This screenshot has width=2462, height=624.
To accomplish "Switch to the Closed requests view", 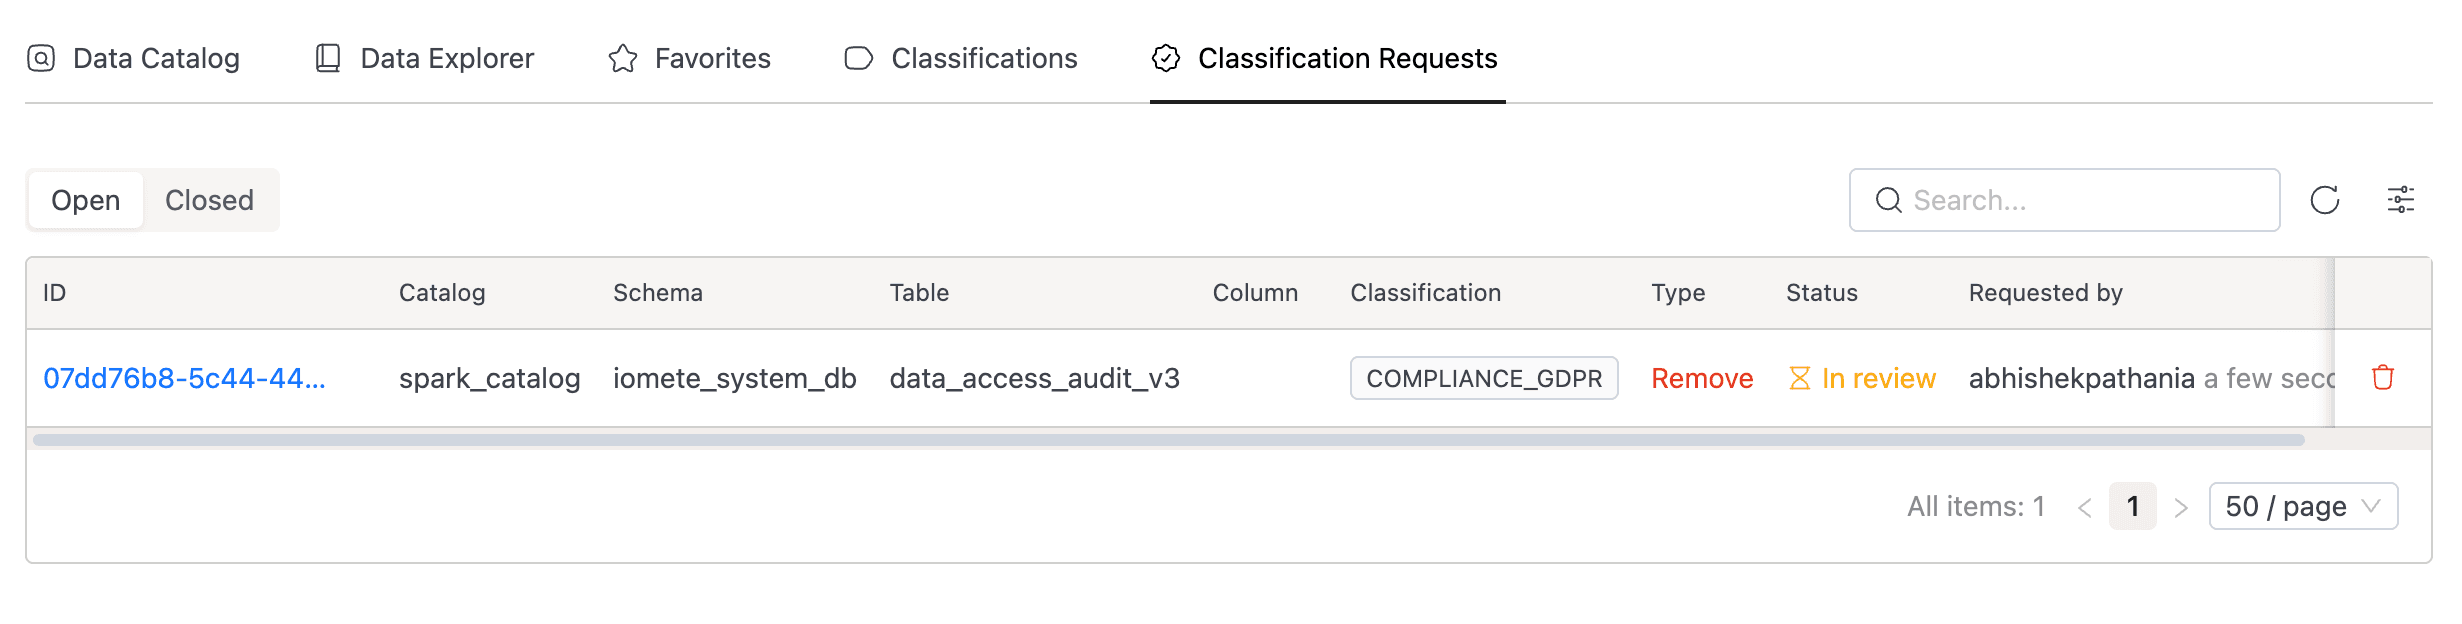I will point(209,200).
